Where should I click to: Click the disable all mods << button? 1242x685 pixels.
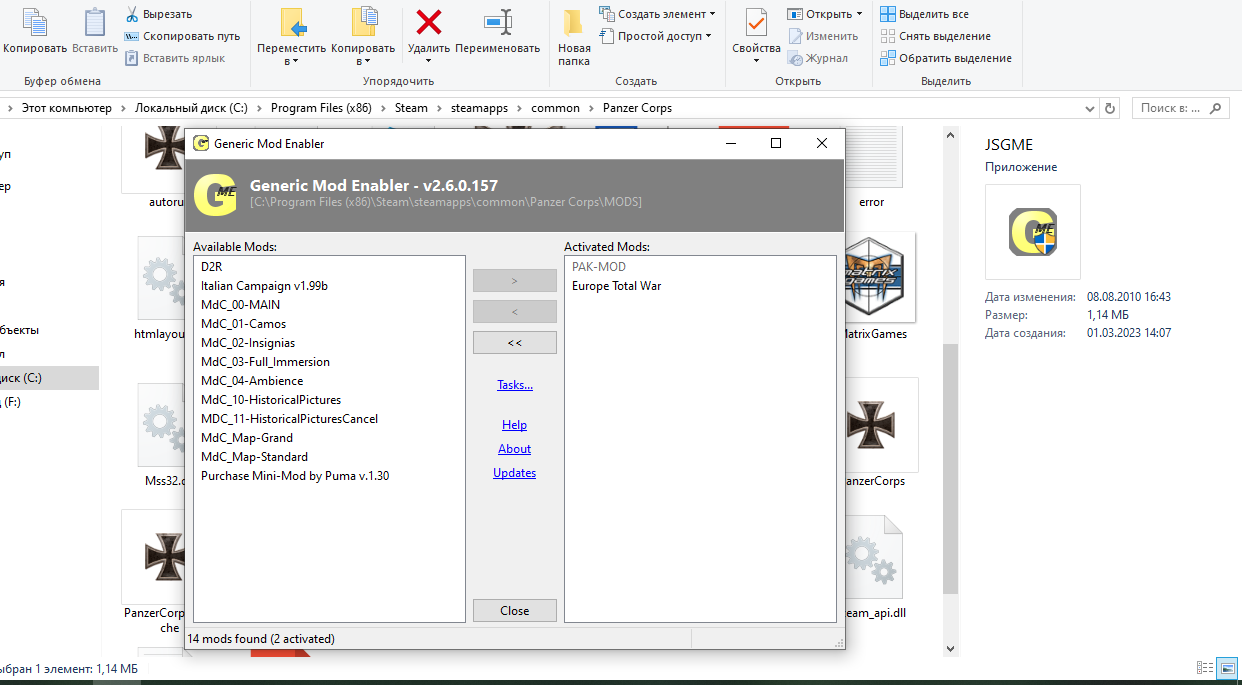point(515,342)
